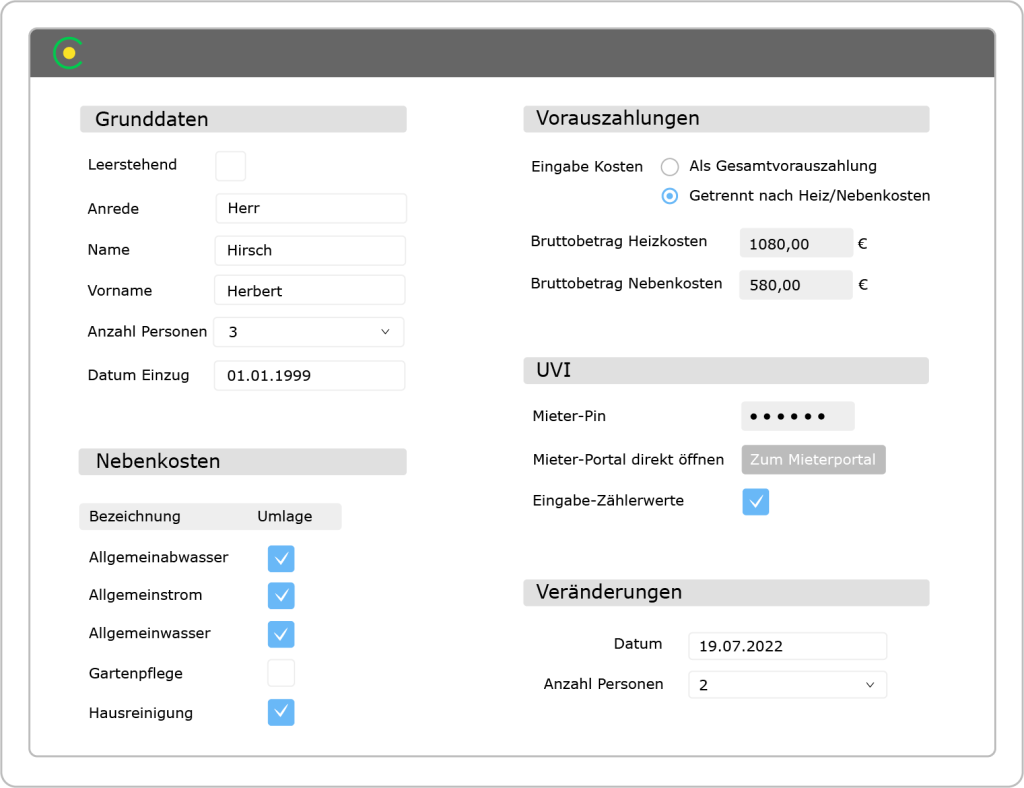Select Getrennt nach Heiz/Nebenkosten radio option
The width and height of the screenshot is (1024, 788).
pos(669,196)
